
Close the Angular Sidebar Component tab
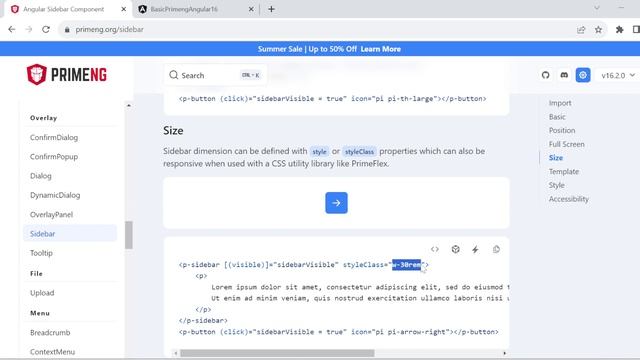point(124,9)
